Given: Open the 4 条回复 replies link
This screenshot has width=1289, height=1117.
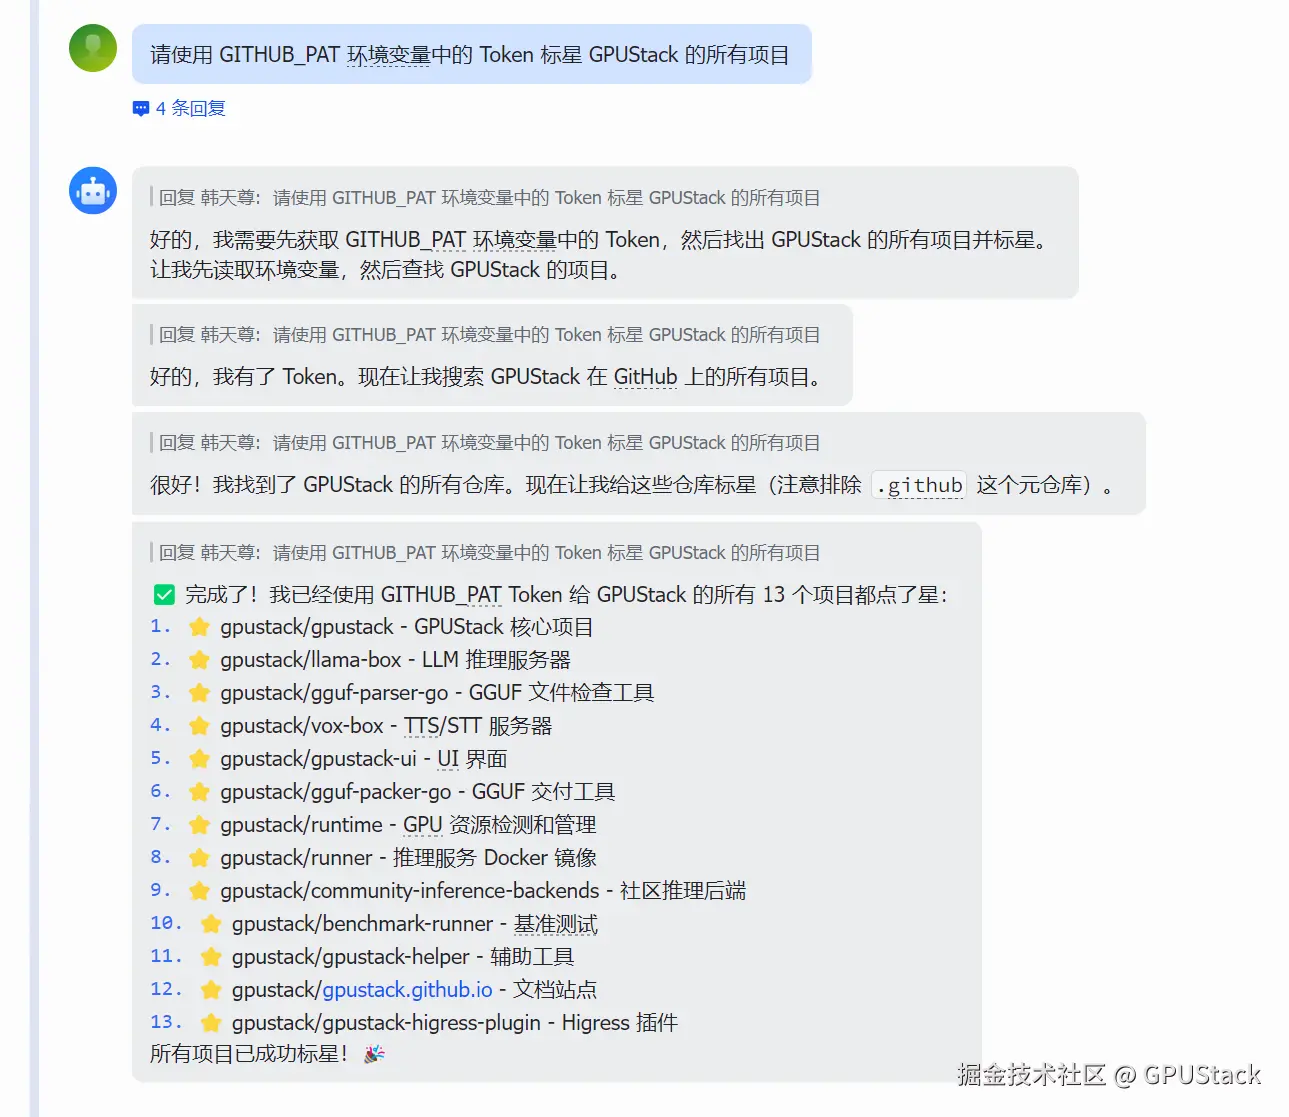Looking at the screenshot, I should 190,108.
